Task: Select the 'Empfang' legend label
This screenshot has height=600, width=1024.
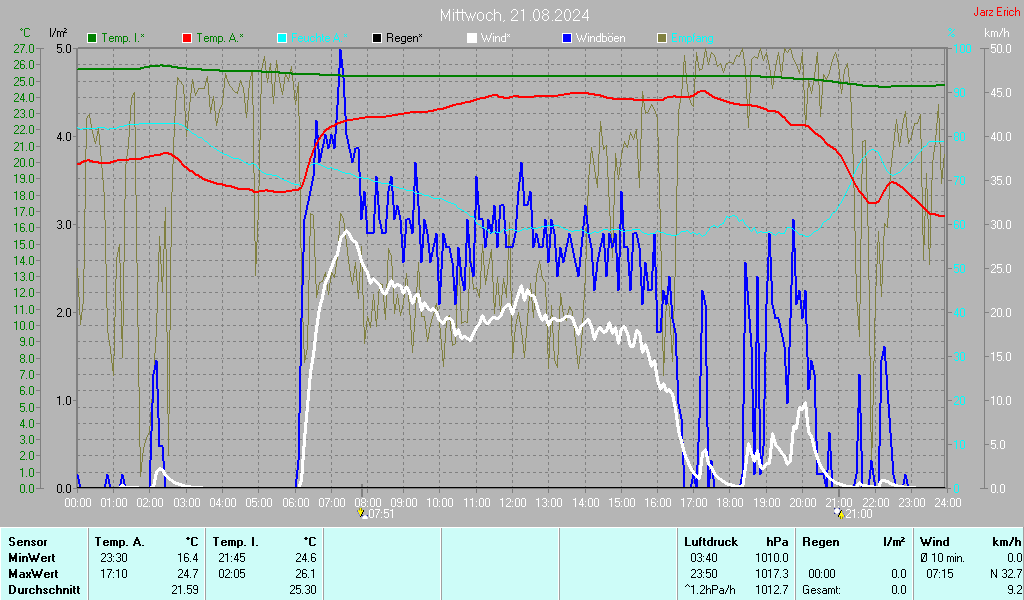Action: (x=692, y=39)
